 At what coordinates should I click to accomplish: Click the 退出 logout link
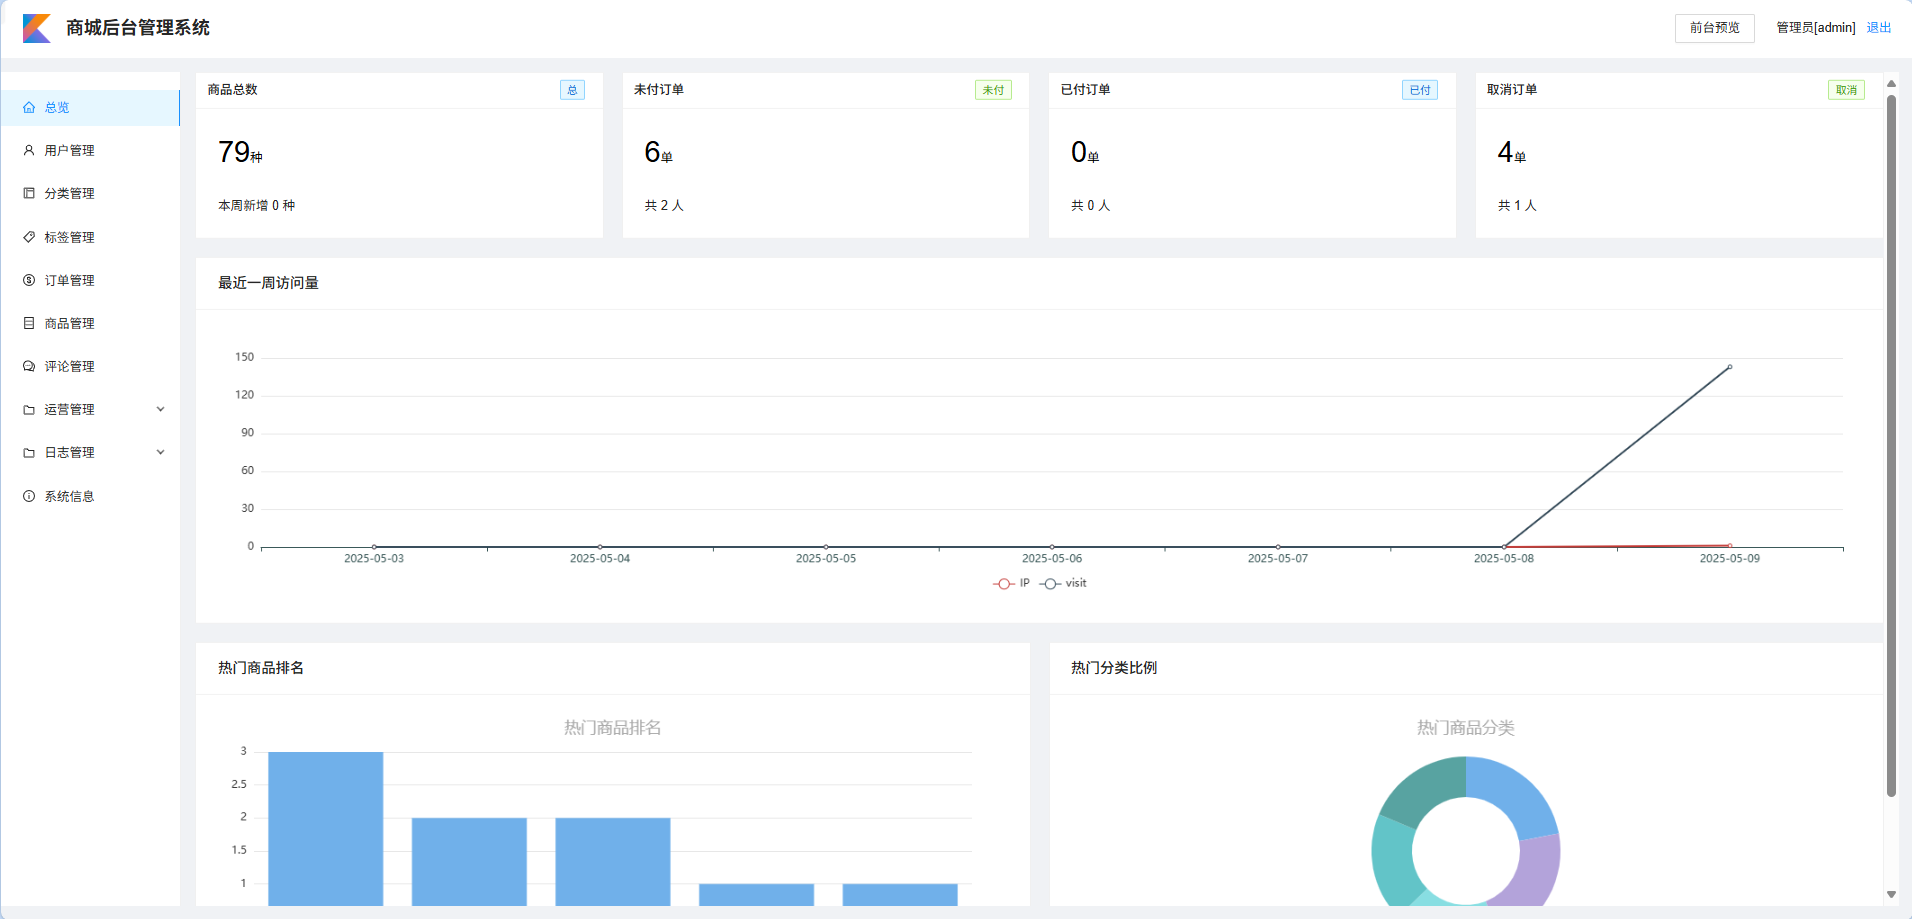pyautogui.click(x=1878, y=28)
